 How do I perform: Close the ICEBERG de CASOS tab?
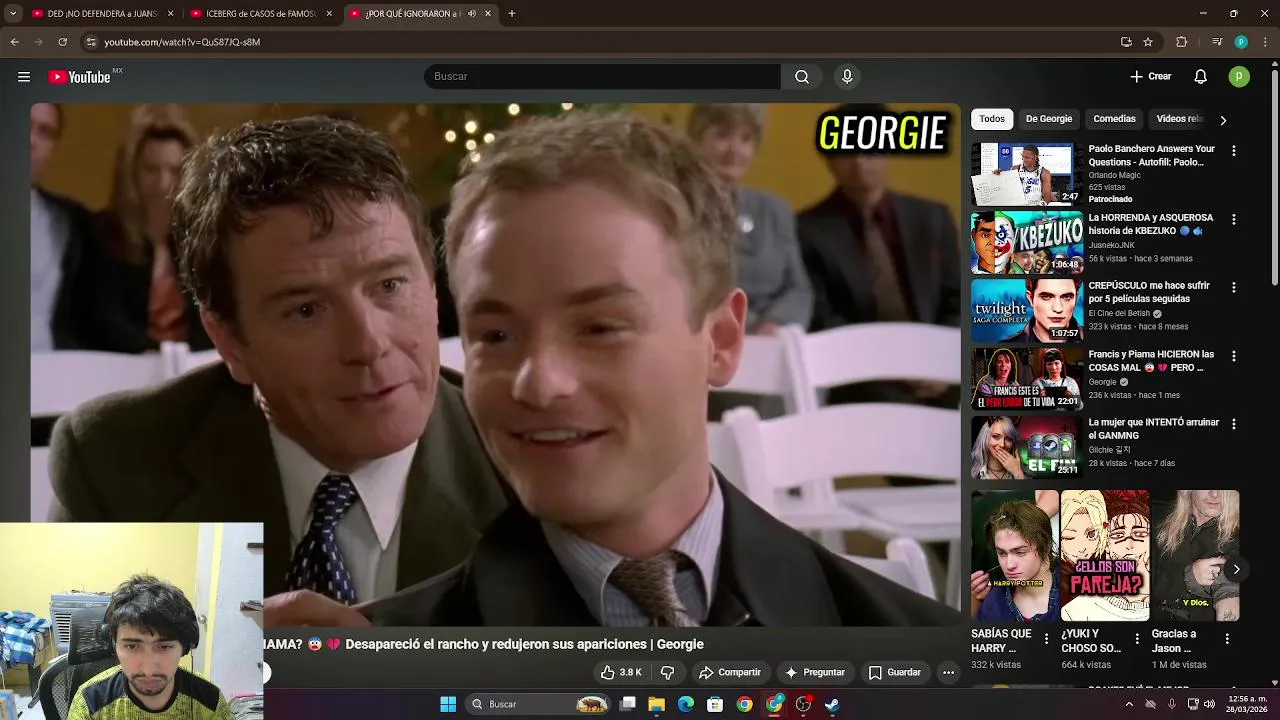329,14
